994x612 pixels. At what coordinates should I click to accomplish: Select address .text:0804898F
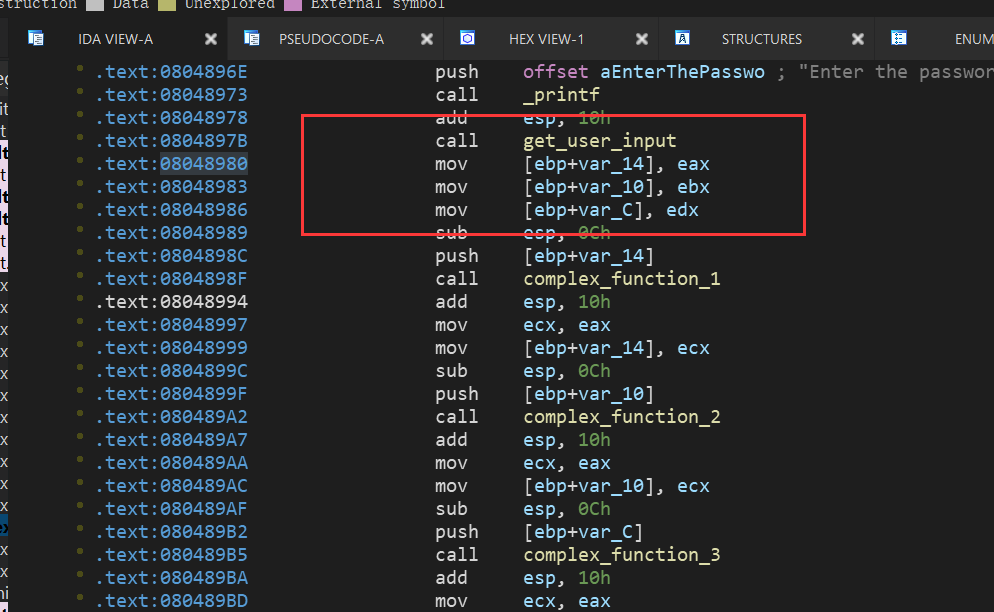point(171,279)
